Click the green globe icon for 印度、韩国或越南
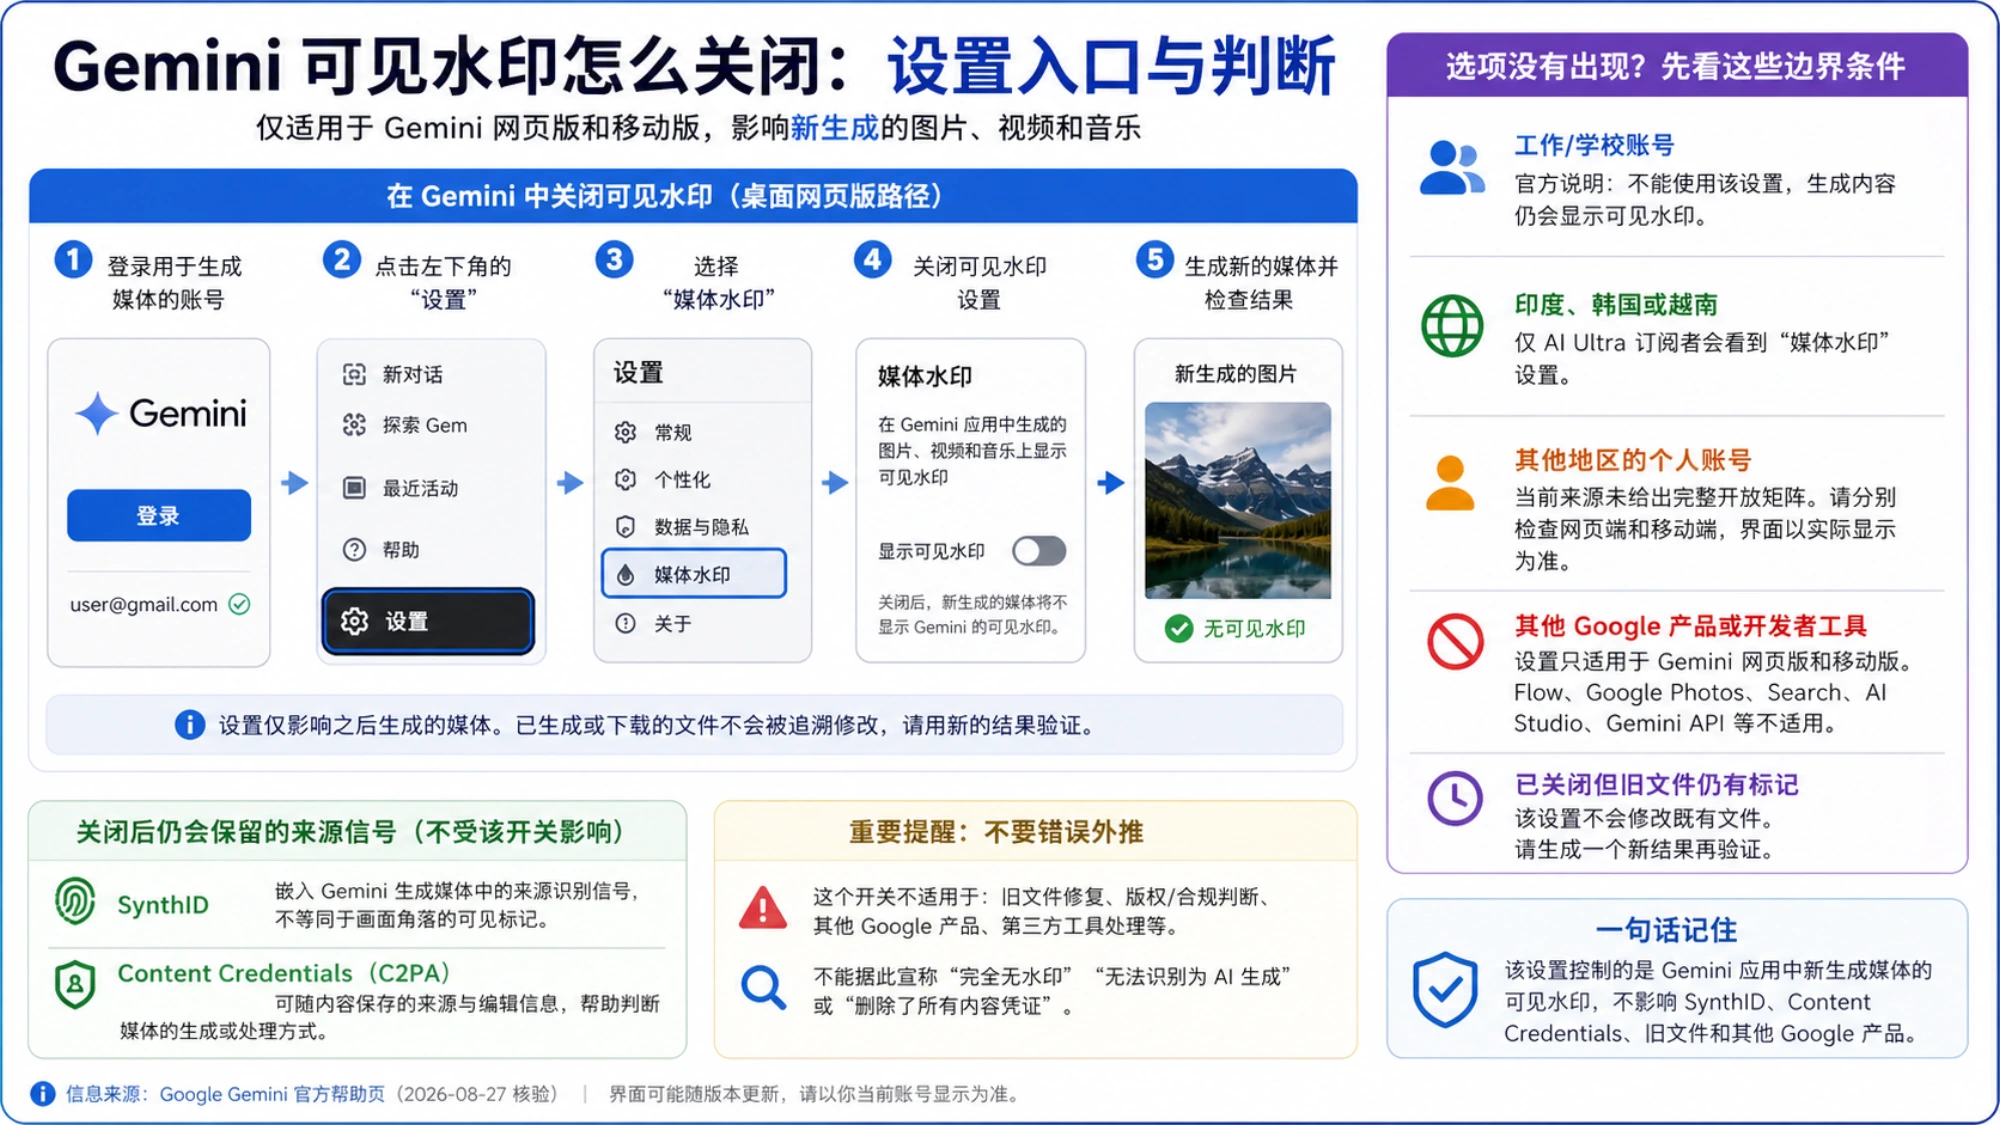 pyautogui.click(x=1452, y=326)
